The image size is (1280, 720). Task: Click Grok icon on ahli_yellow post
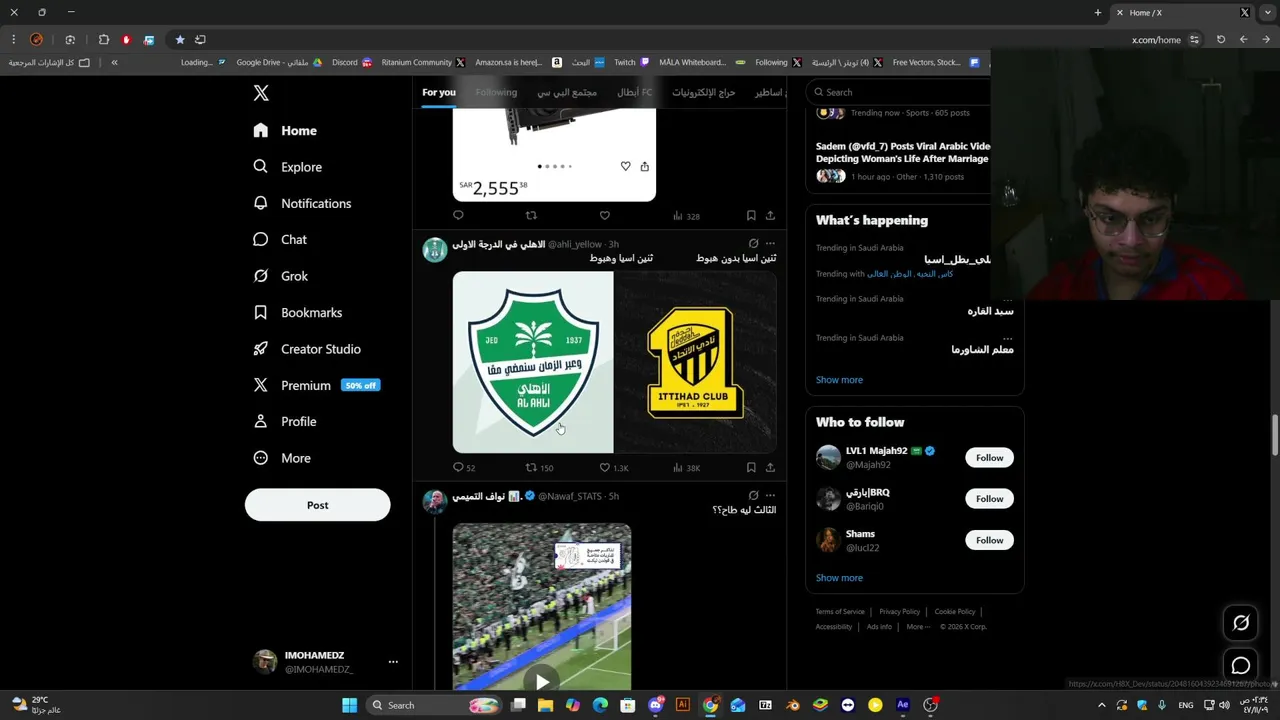point(753,243)
